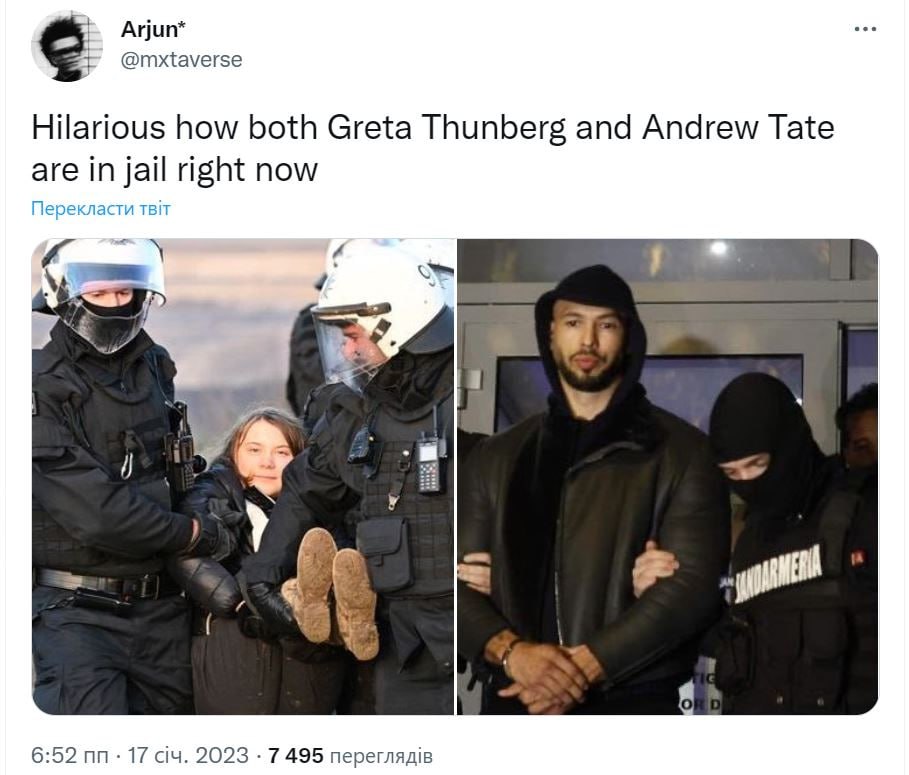Open the left photo with riot police

pyautogui.click(x=243, y=476)
